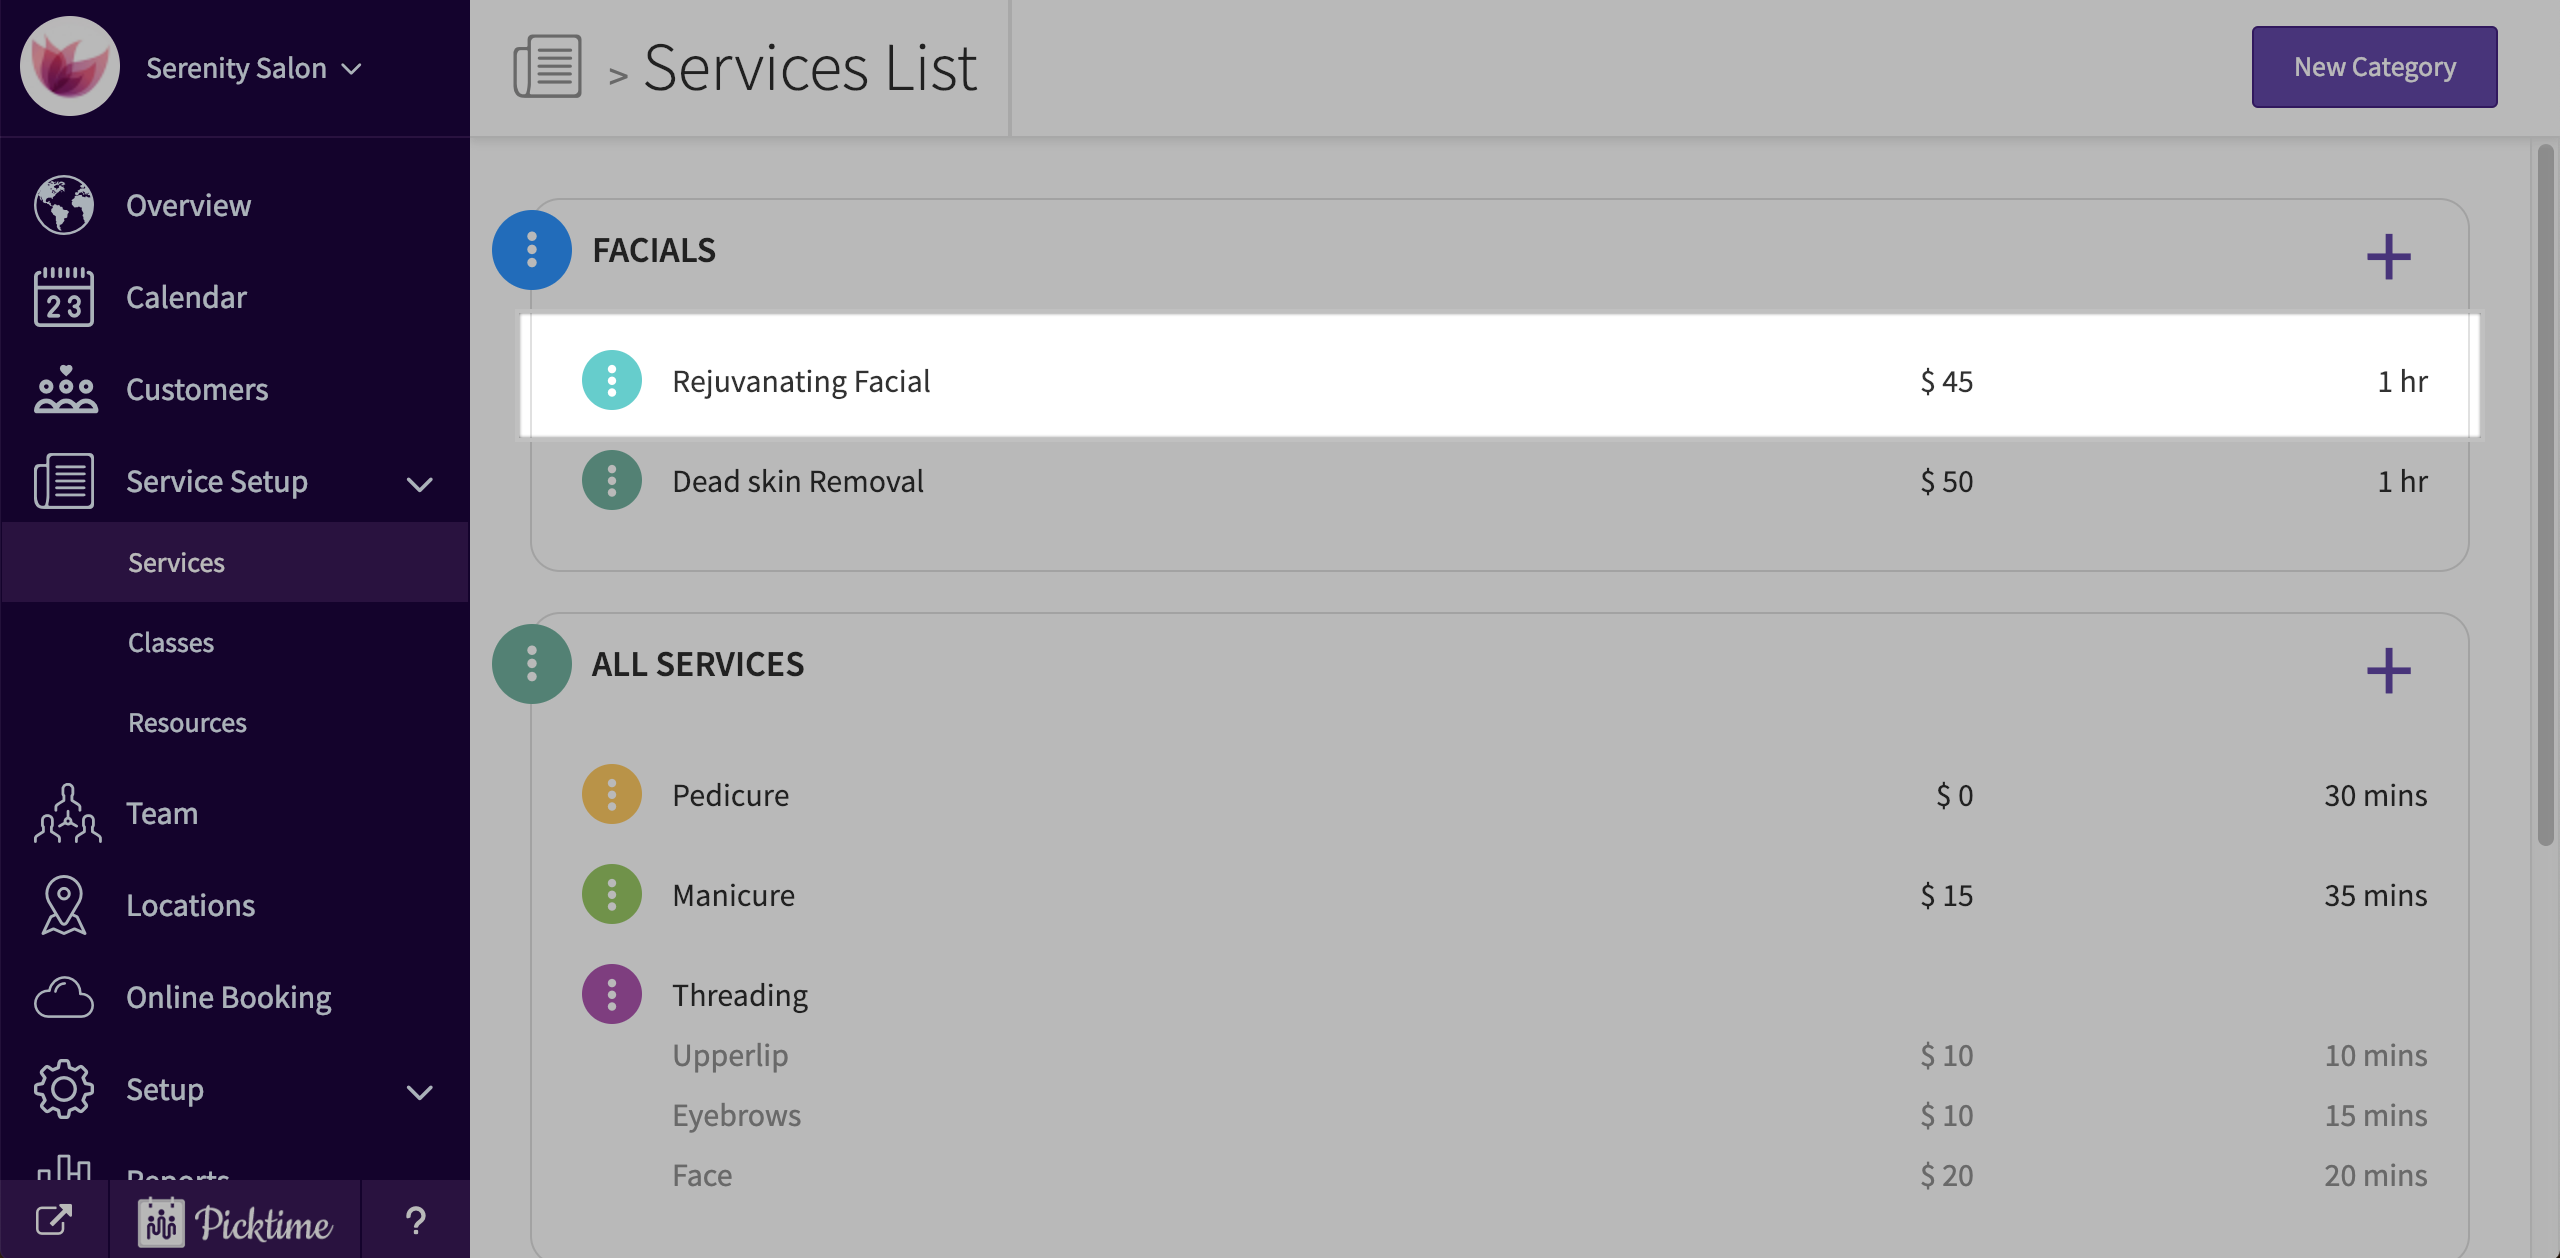Screen dimensions: 2560x1258
Task: Go to Resources submenu item
Action: 187,722
